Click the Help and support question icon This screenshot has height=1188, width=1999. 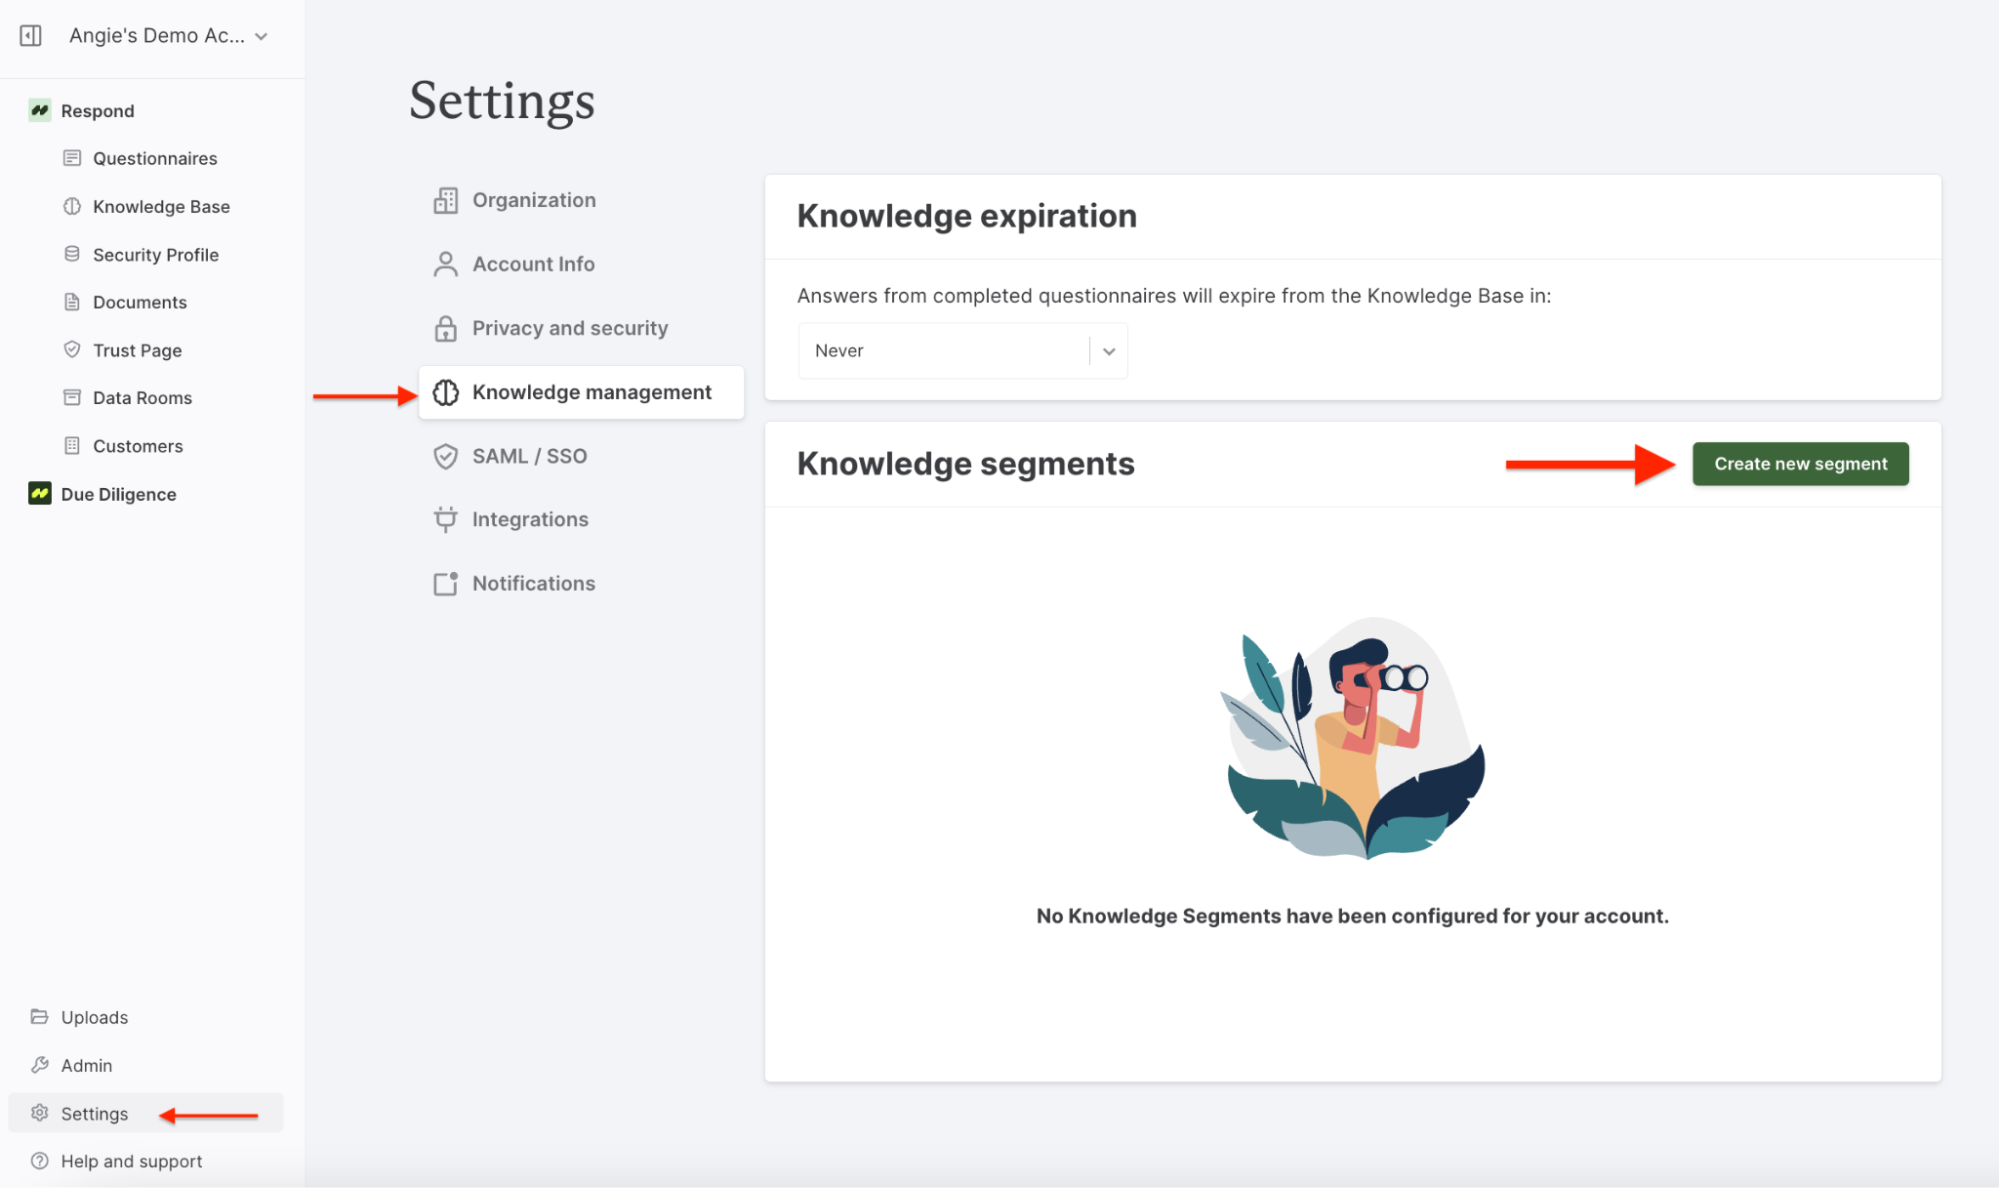[x=40, y=1161]
